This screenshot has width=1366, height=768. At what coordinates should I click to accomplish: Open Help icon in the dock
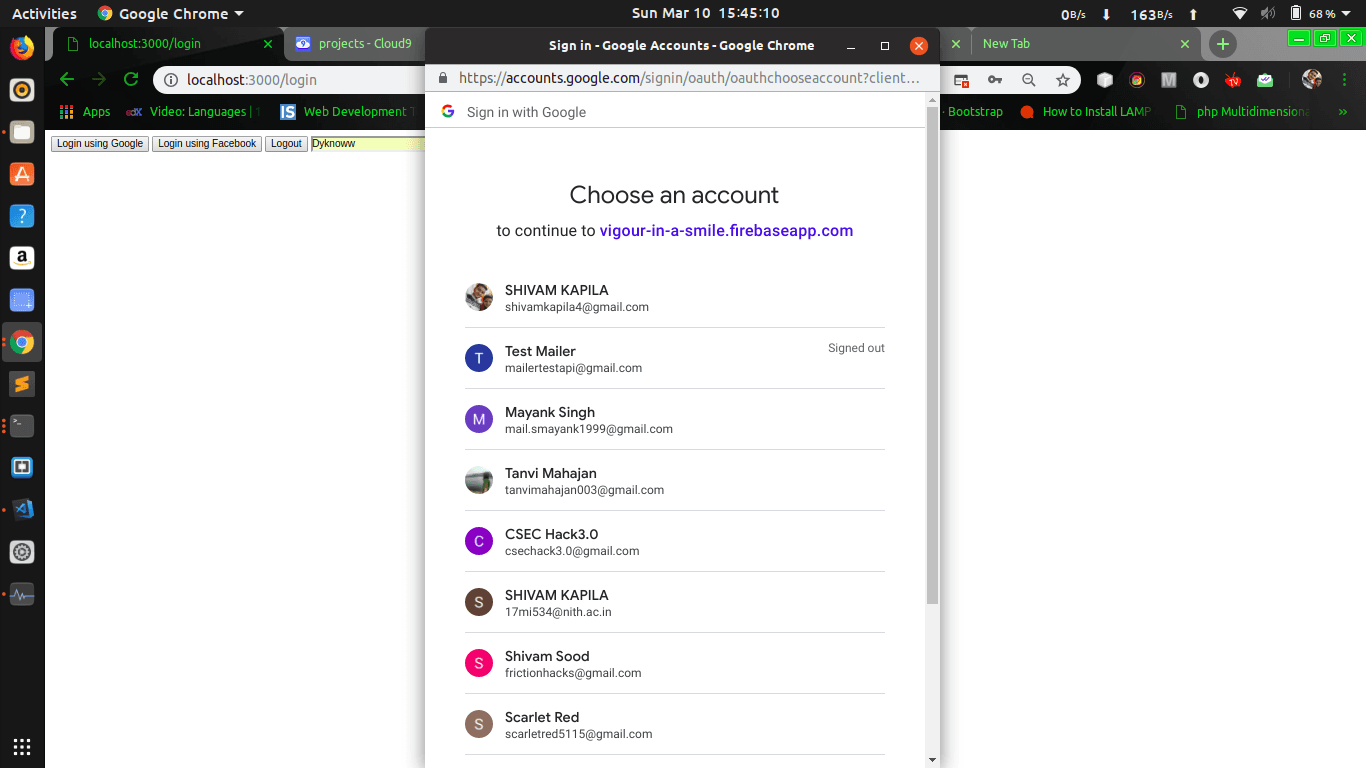(22, 216)
